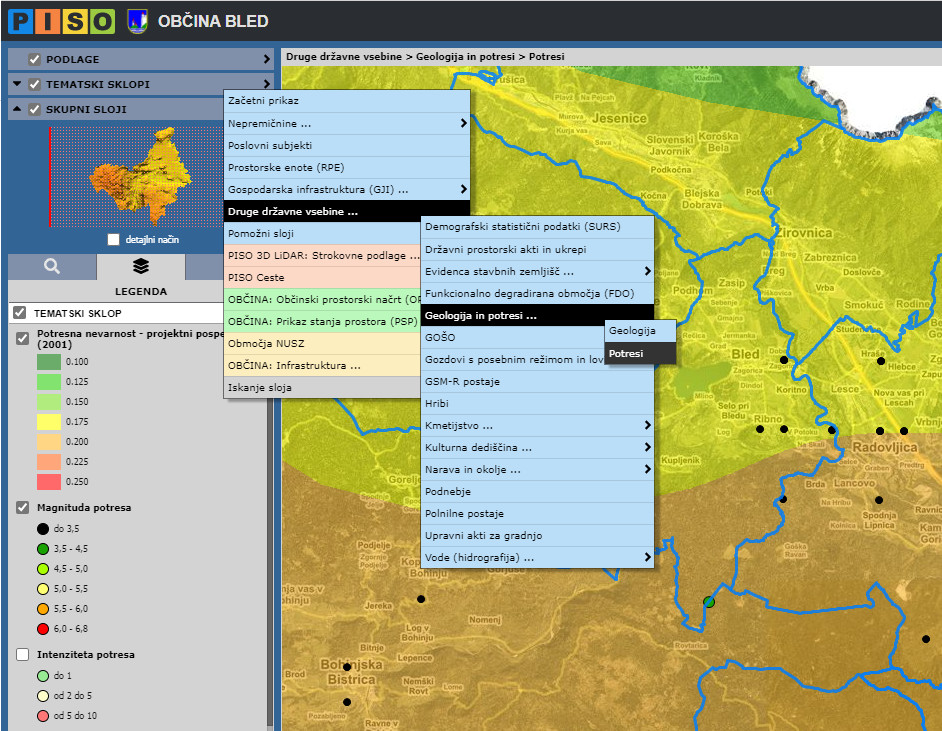Open the search magnifier tab
The width and height of the screenshot is (942, 731).
(x=52, y=266)
